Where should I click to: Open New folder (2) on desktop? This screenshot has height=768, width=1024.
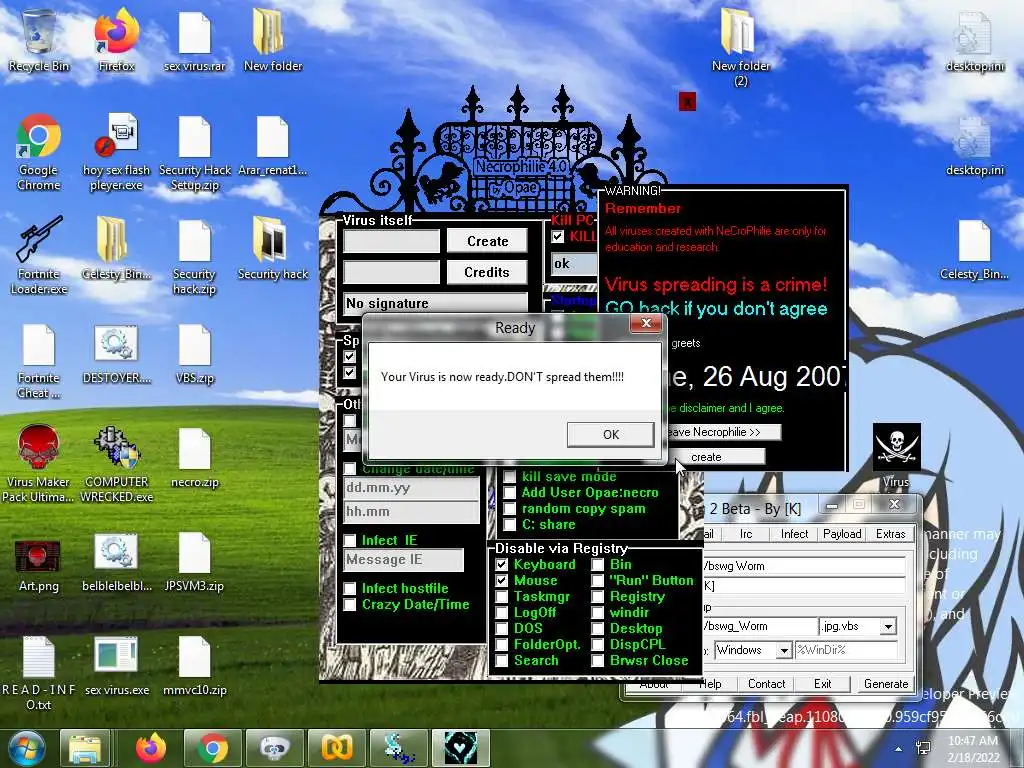(740, 47)
